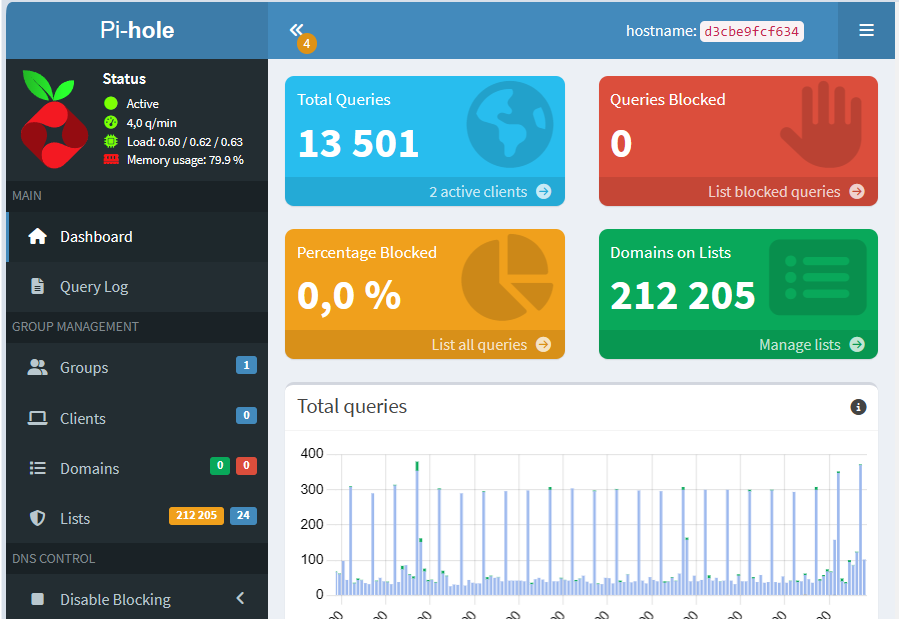The image size is (899, 619).
Task: Open the Clients page in sidebar
Action: [x=82, y=419]
